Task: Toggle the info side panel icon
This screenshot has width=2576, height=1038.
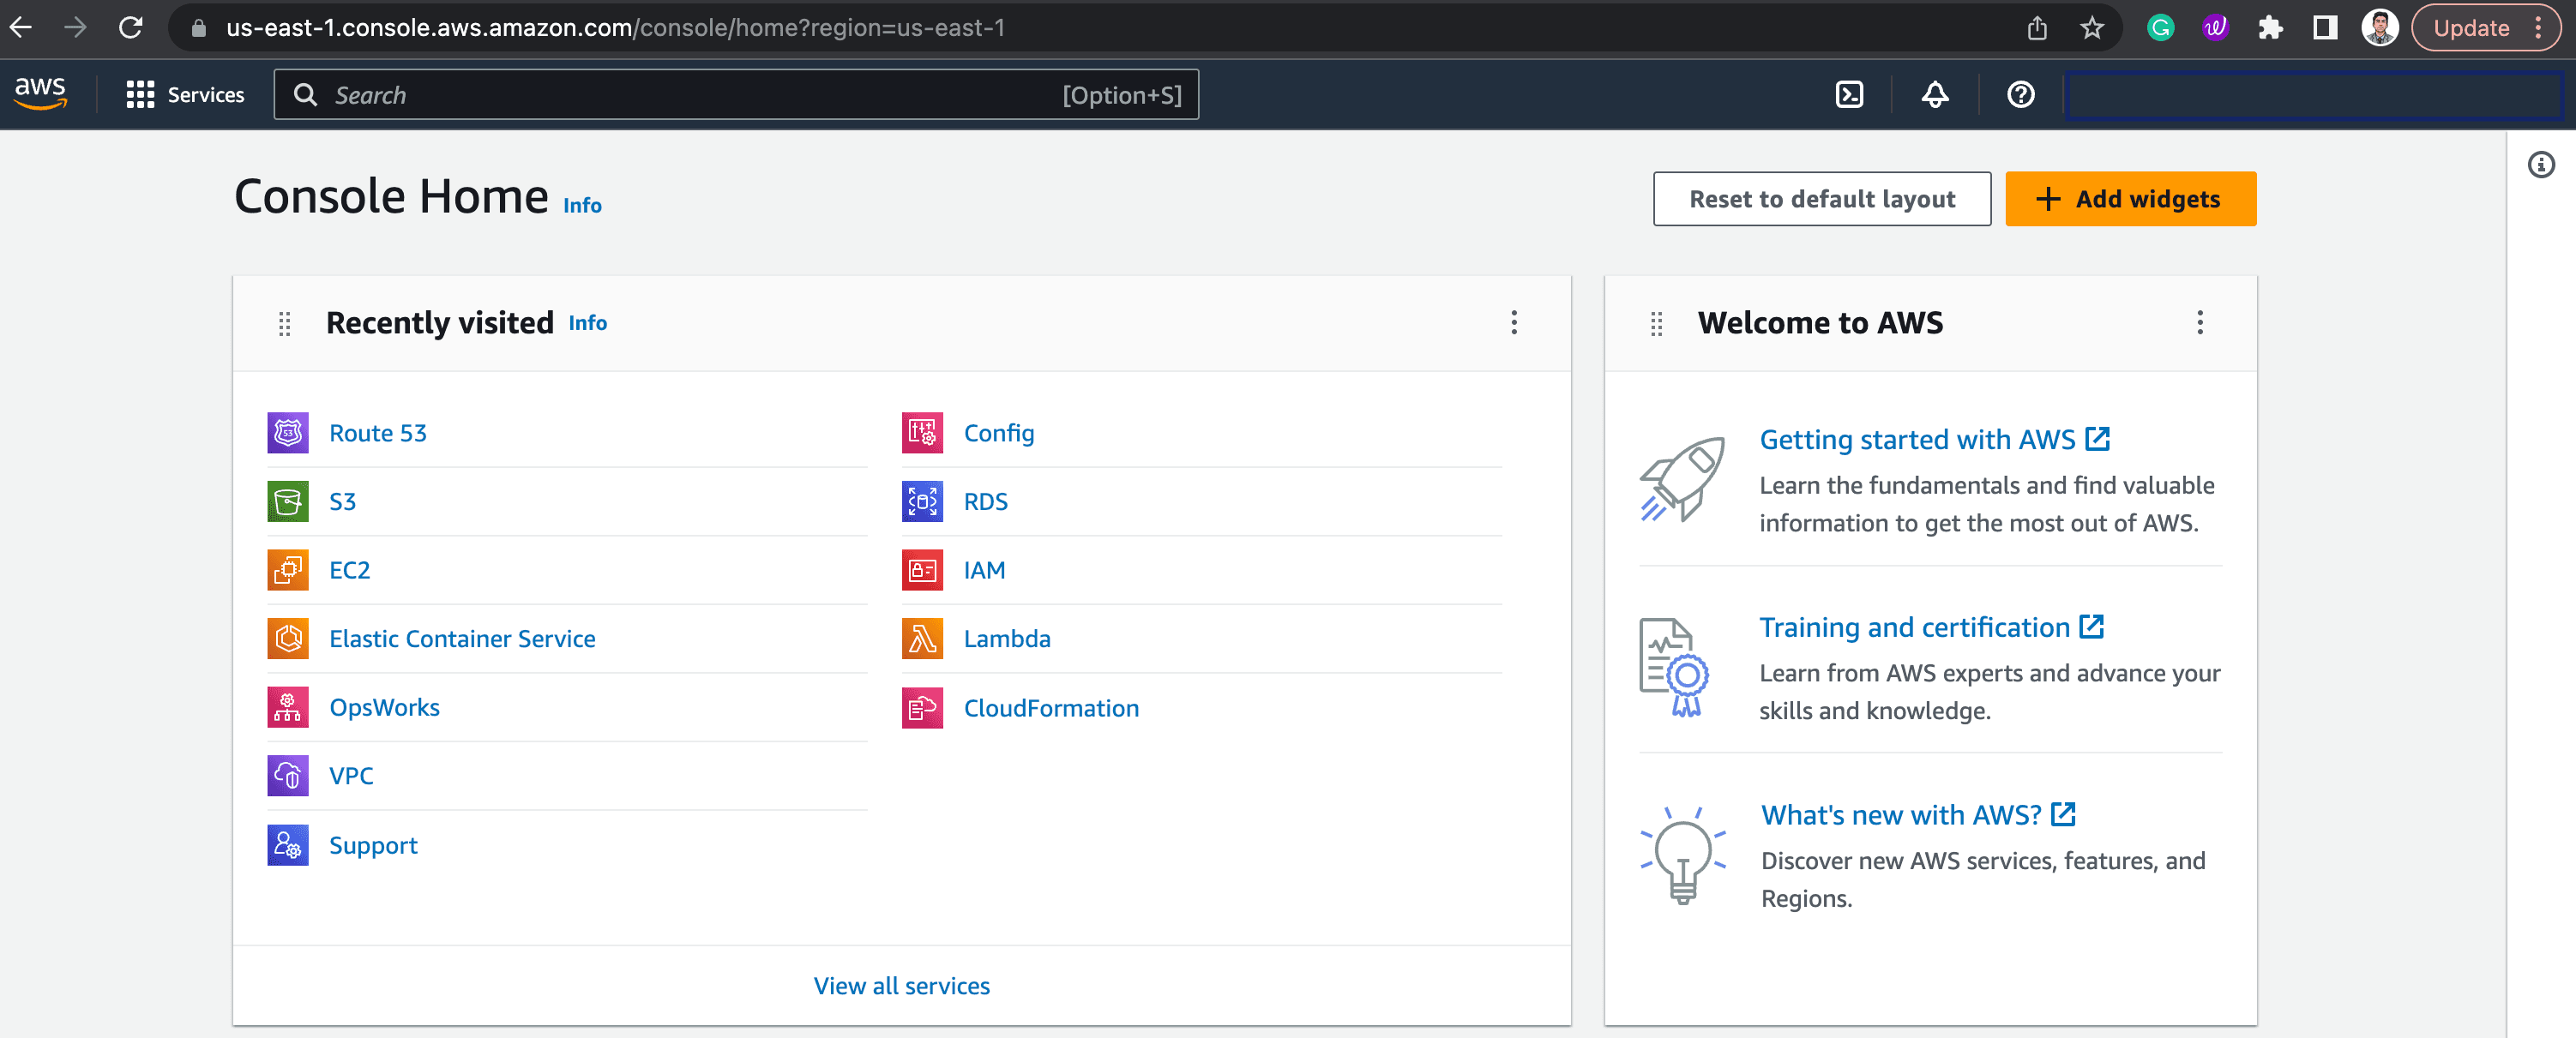Action: point(2540,164)
